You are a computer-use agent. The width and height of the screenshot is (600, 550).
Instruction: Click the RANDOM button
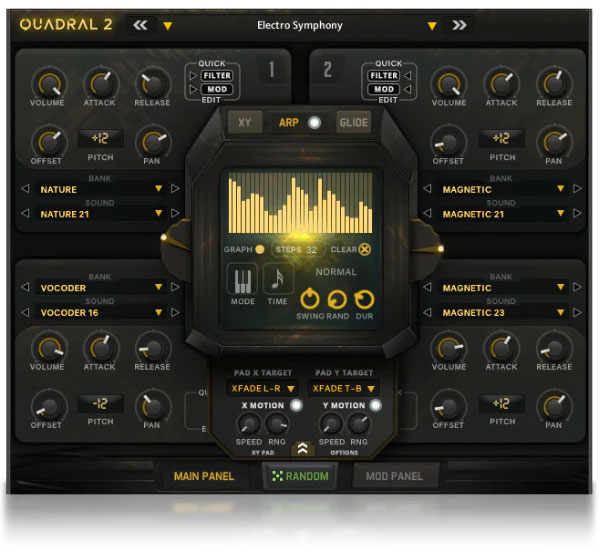point(300,476)
